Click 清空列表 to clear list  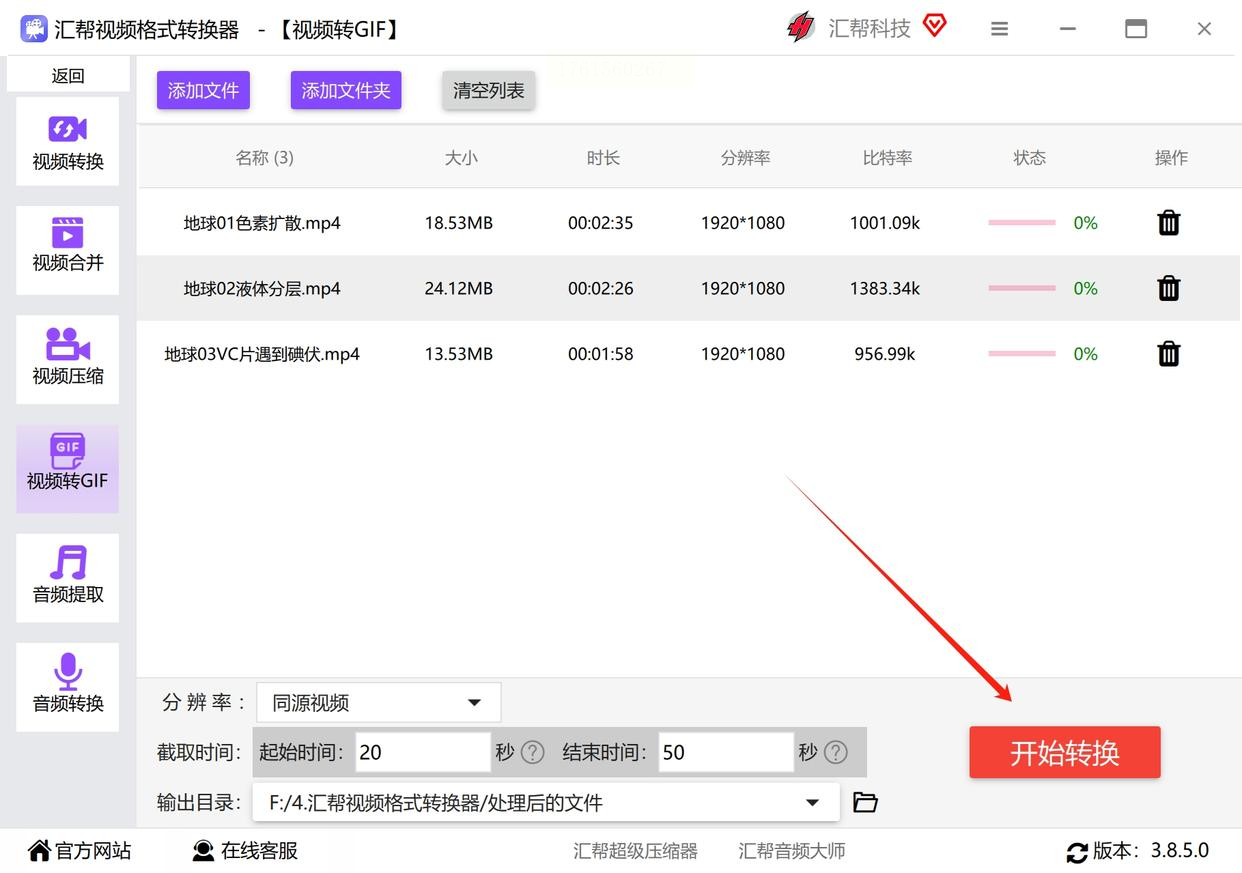(488, 91)
